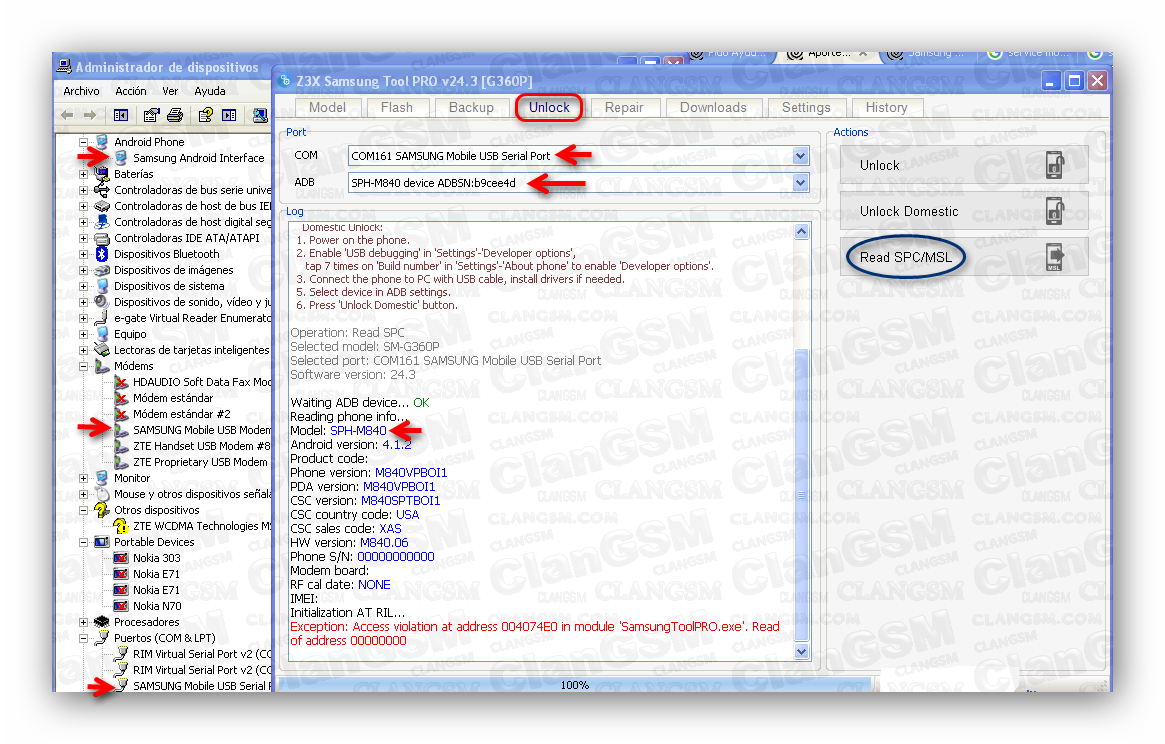Click the SAMSUNG Mobile USB Modem icon

[x=121, y=430]
